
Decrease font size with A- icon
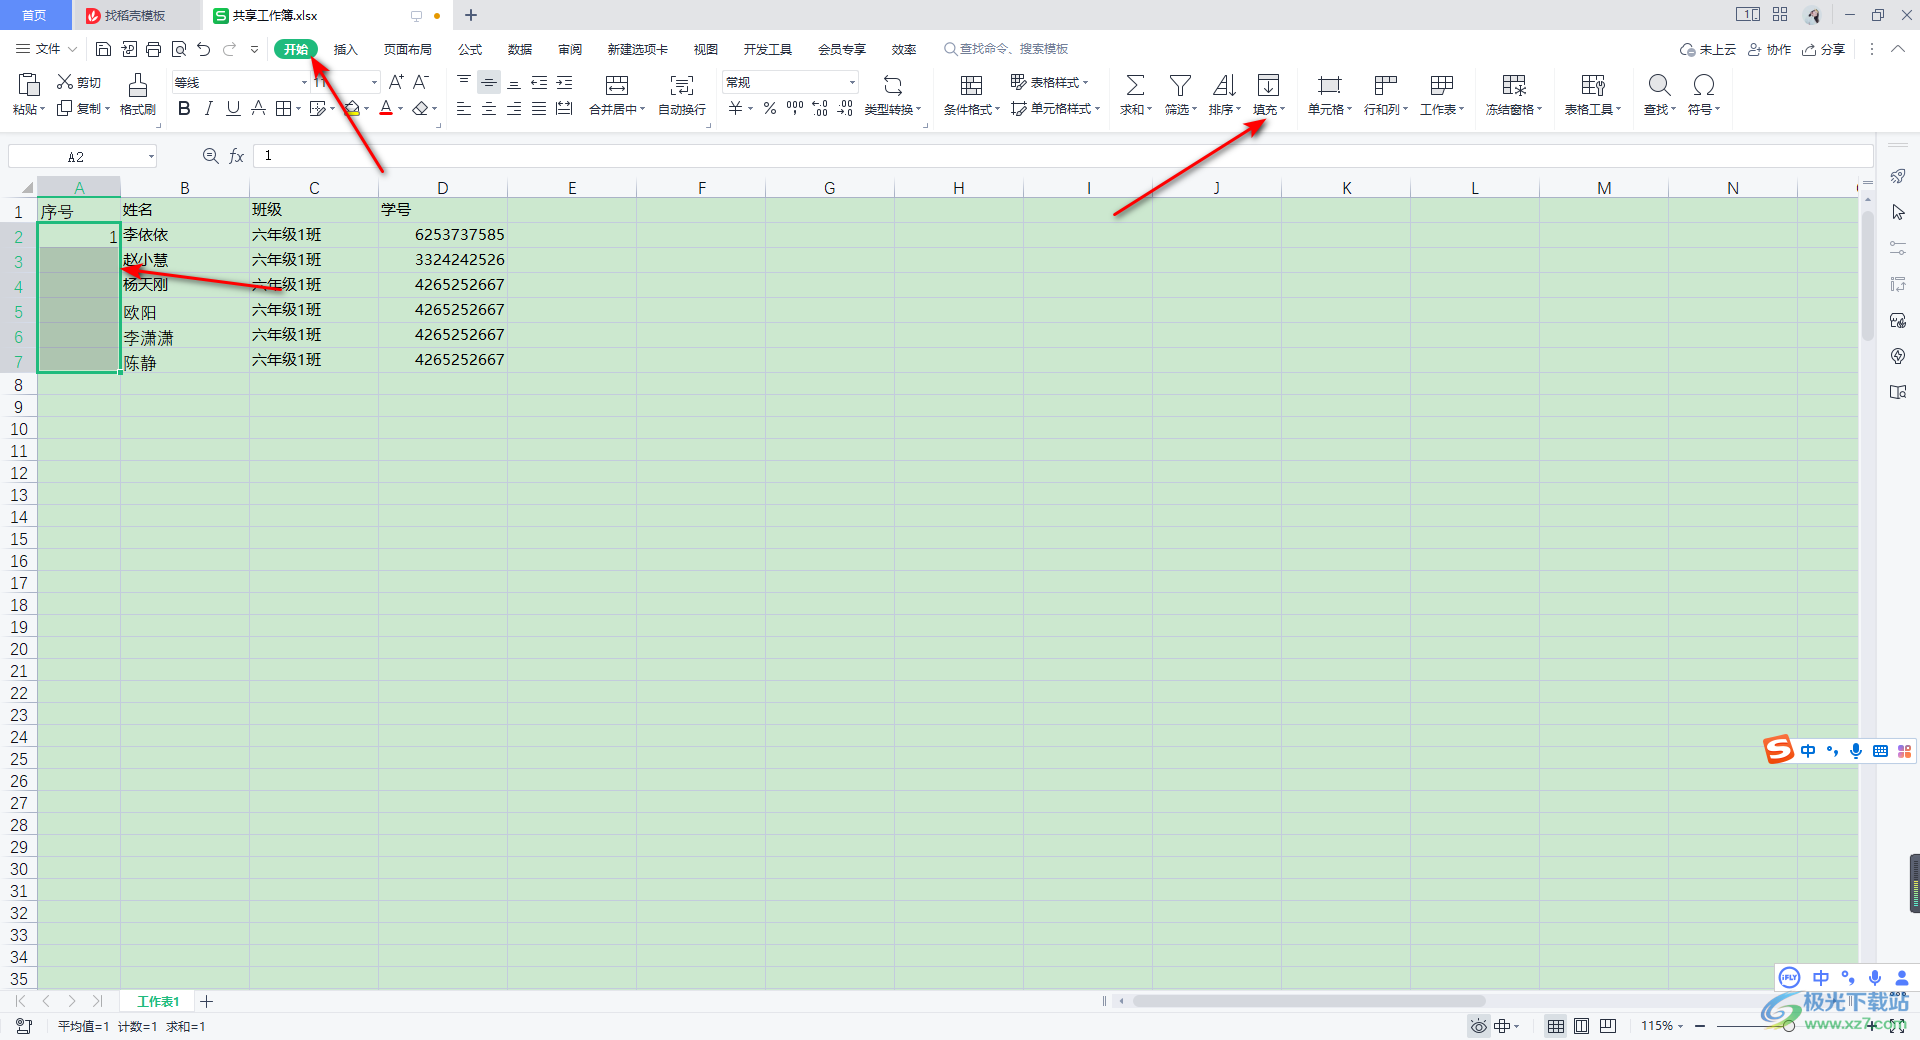click(421, 82)
